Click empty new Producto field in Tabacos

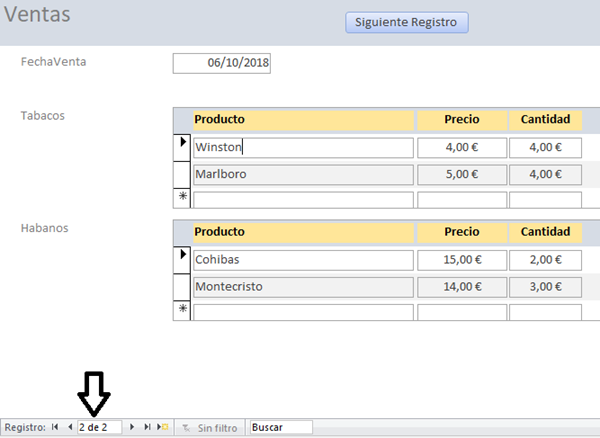303,200
